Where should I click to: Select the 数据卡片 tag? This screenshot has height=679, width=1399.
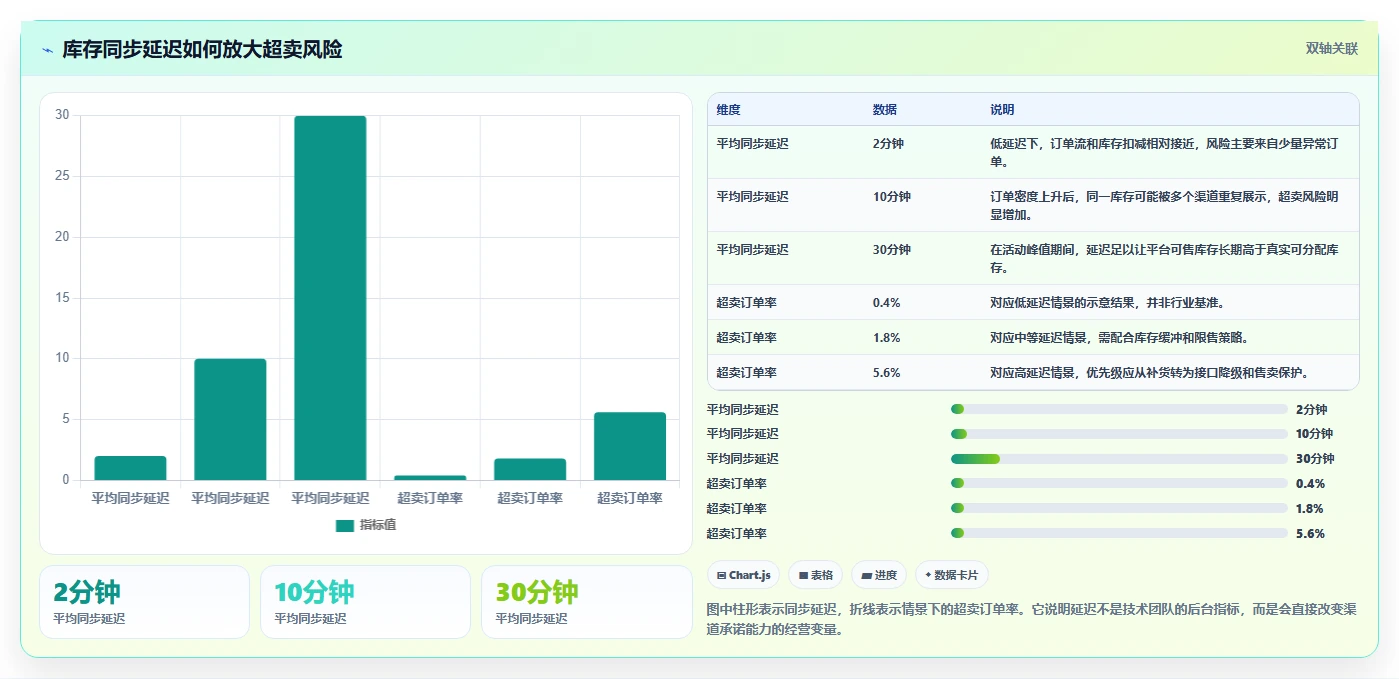click(x=952, y=575)
